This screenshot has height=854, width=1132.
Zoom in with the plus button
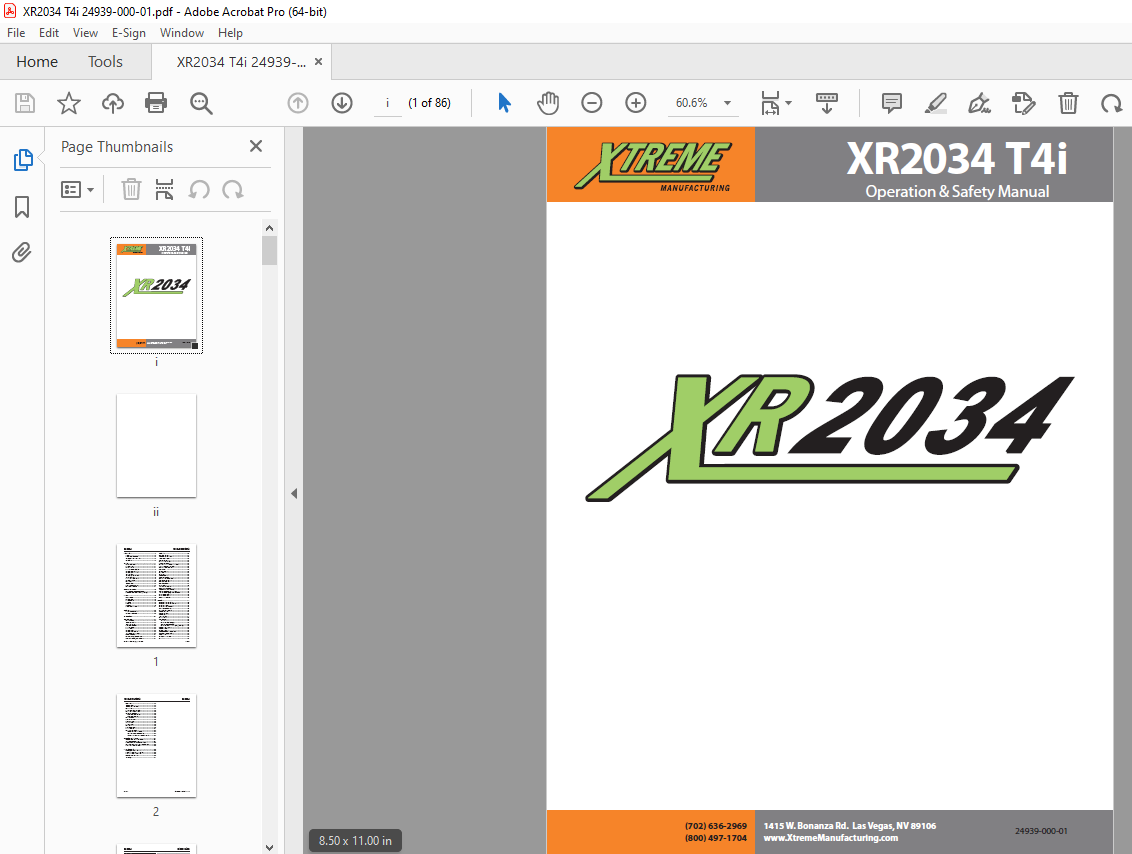click(x=635, y=103)
